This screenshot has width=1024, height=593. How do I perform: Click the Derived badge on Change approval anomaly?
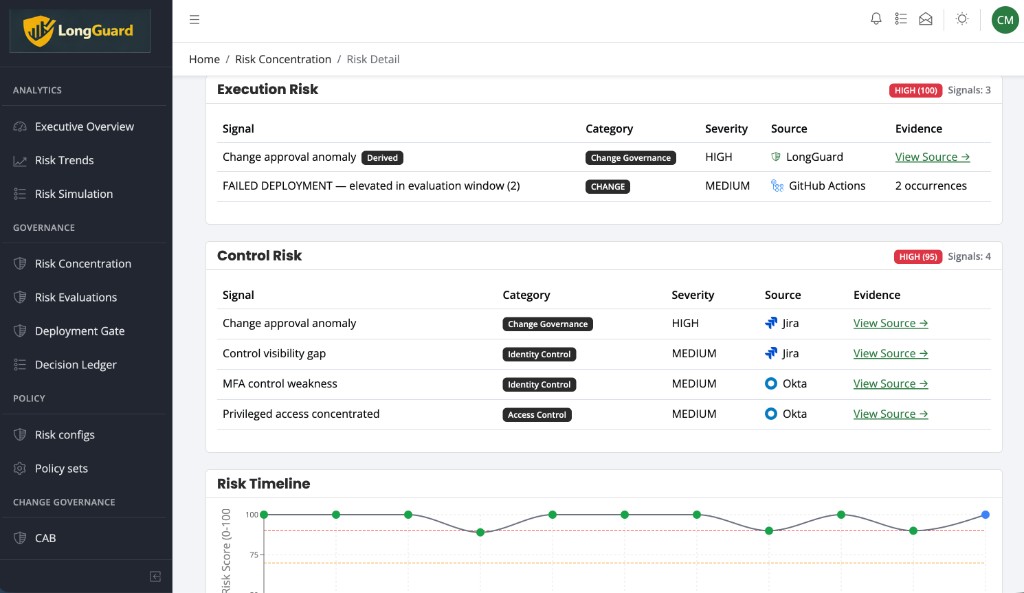tap(384, 158)
